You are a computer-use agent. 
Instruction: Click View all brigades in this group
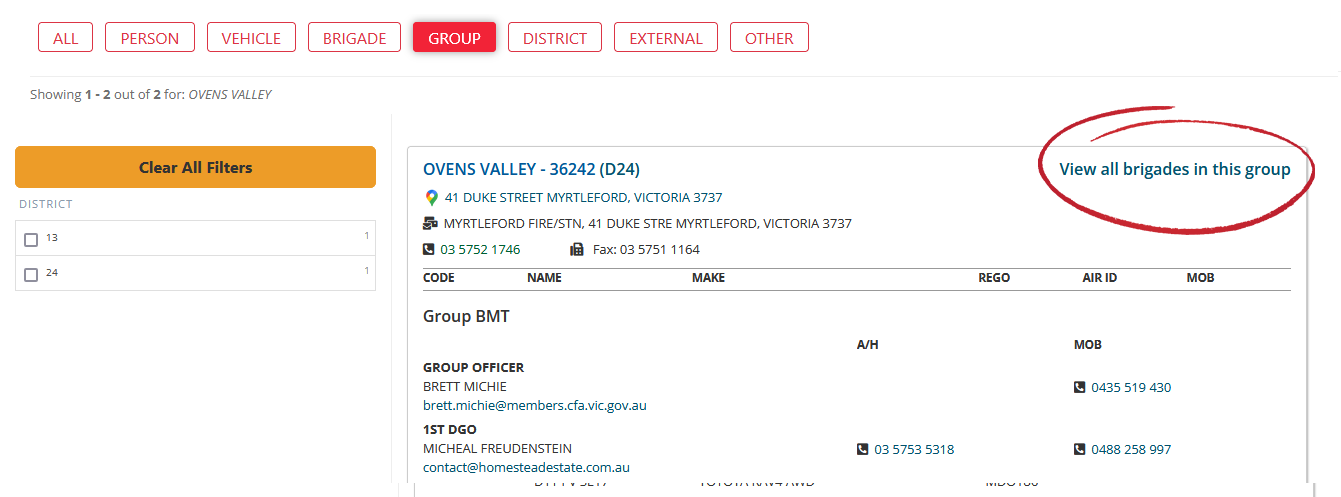pos(1175,169)
